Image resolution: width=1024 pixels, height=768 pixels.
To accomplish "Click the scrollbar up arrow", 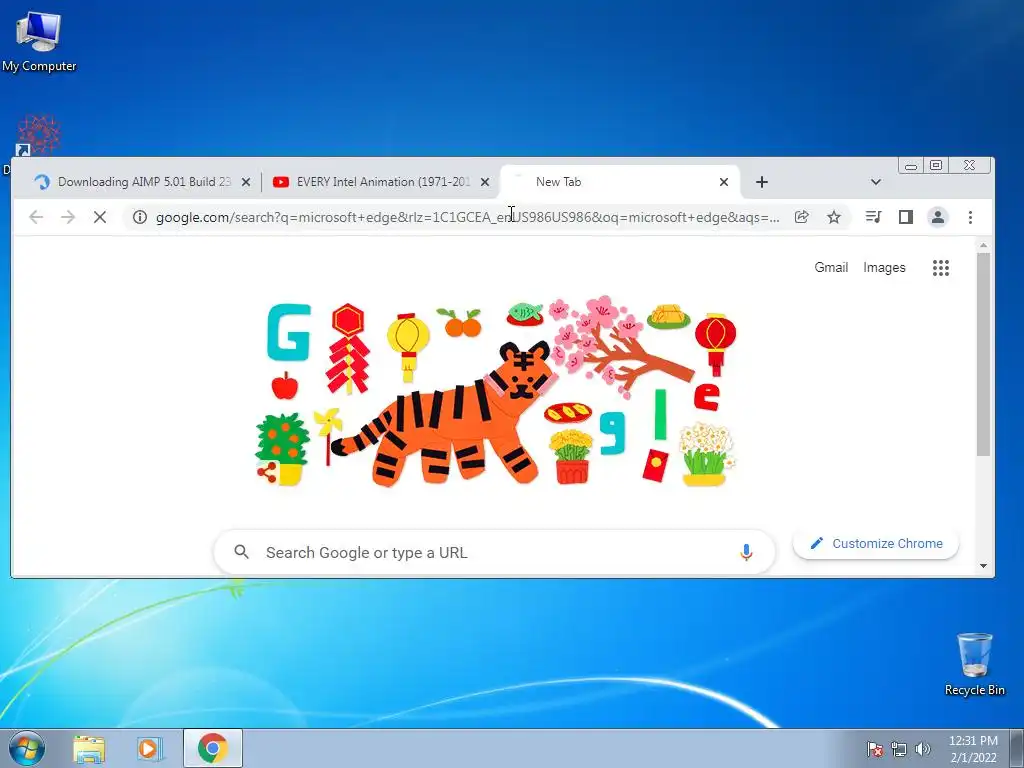I will [x=984, y=246].
